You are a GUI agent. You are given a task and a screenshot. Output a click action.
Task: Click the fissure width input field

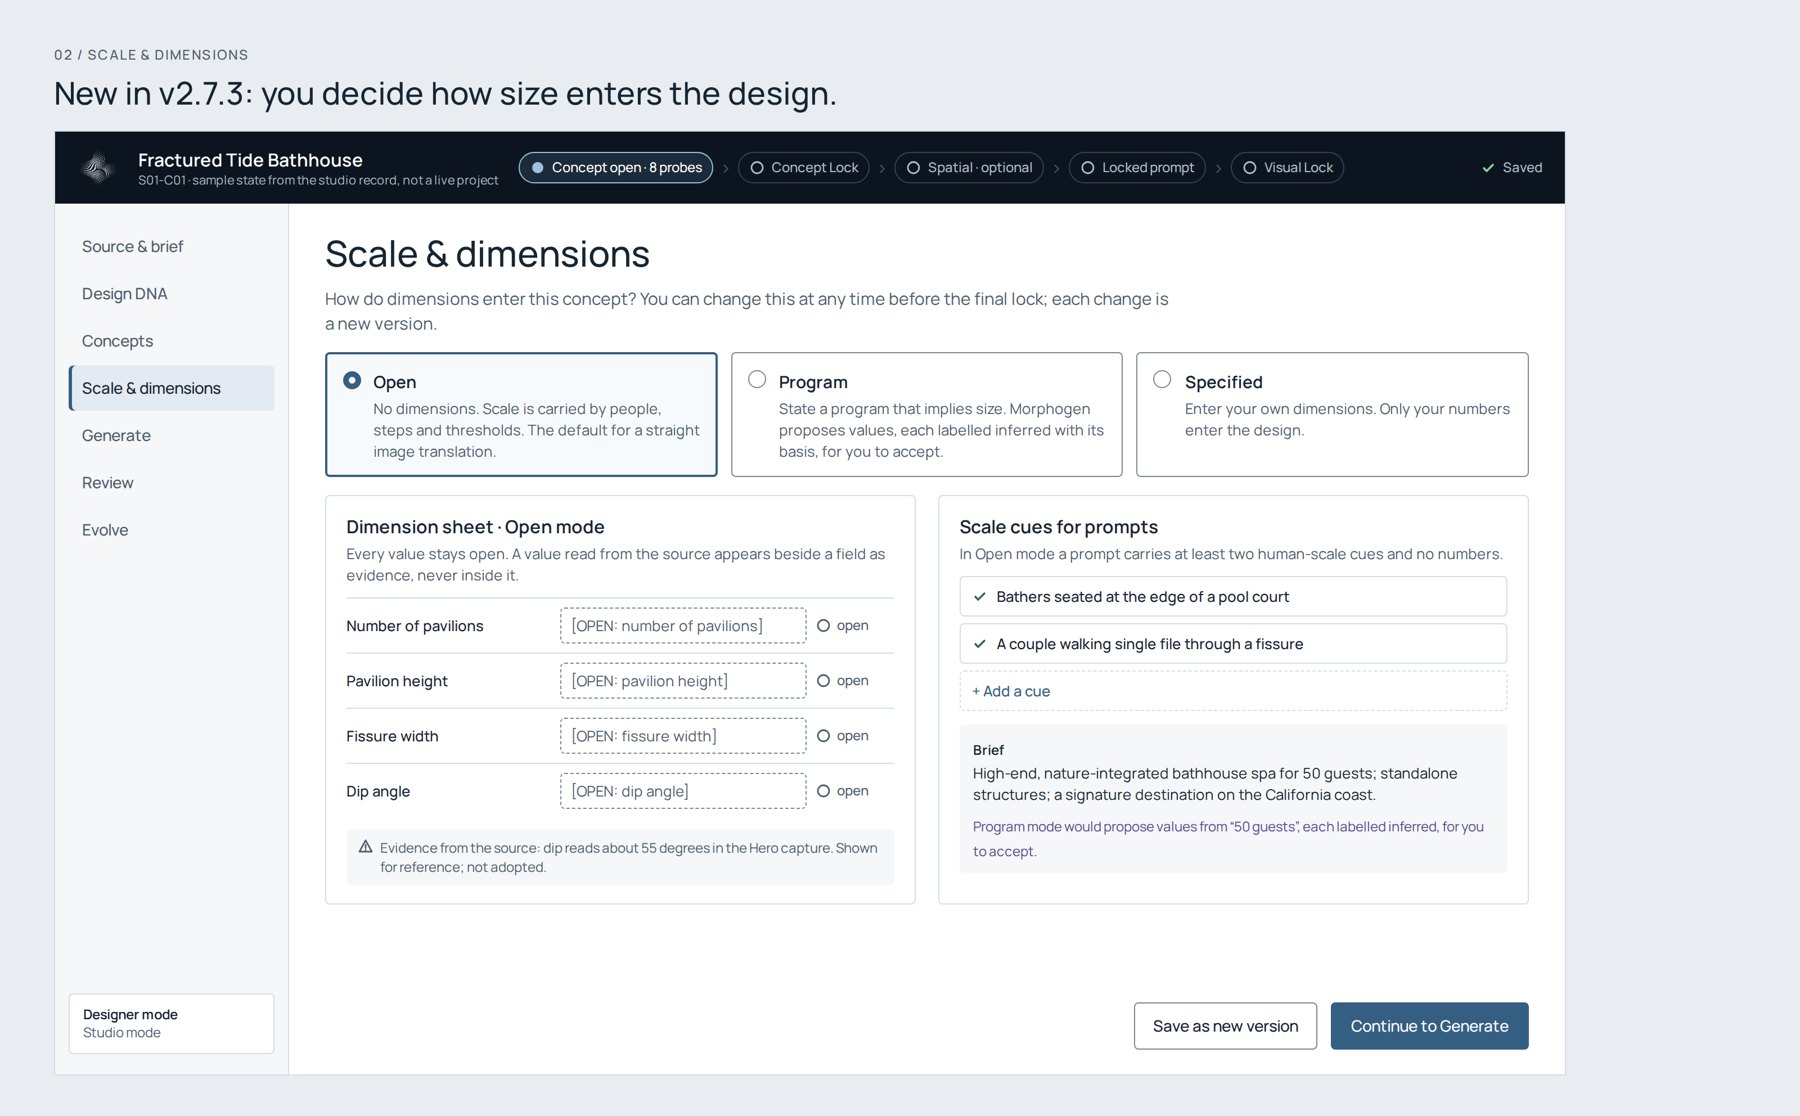pos(683,736)
